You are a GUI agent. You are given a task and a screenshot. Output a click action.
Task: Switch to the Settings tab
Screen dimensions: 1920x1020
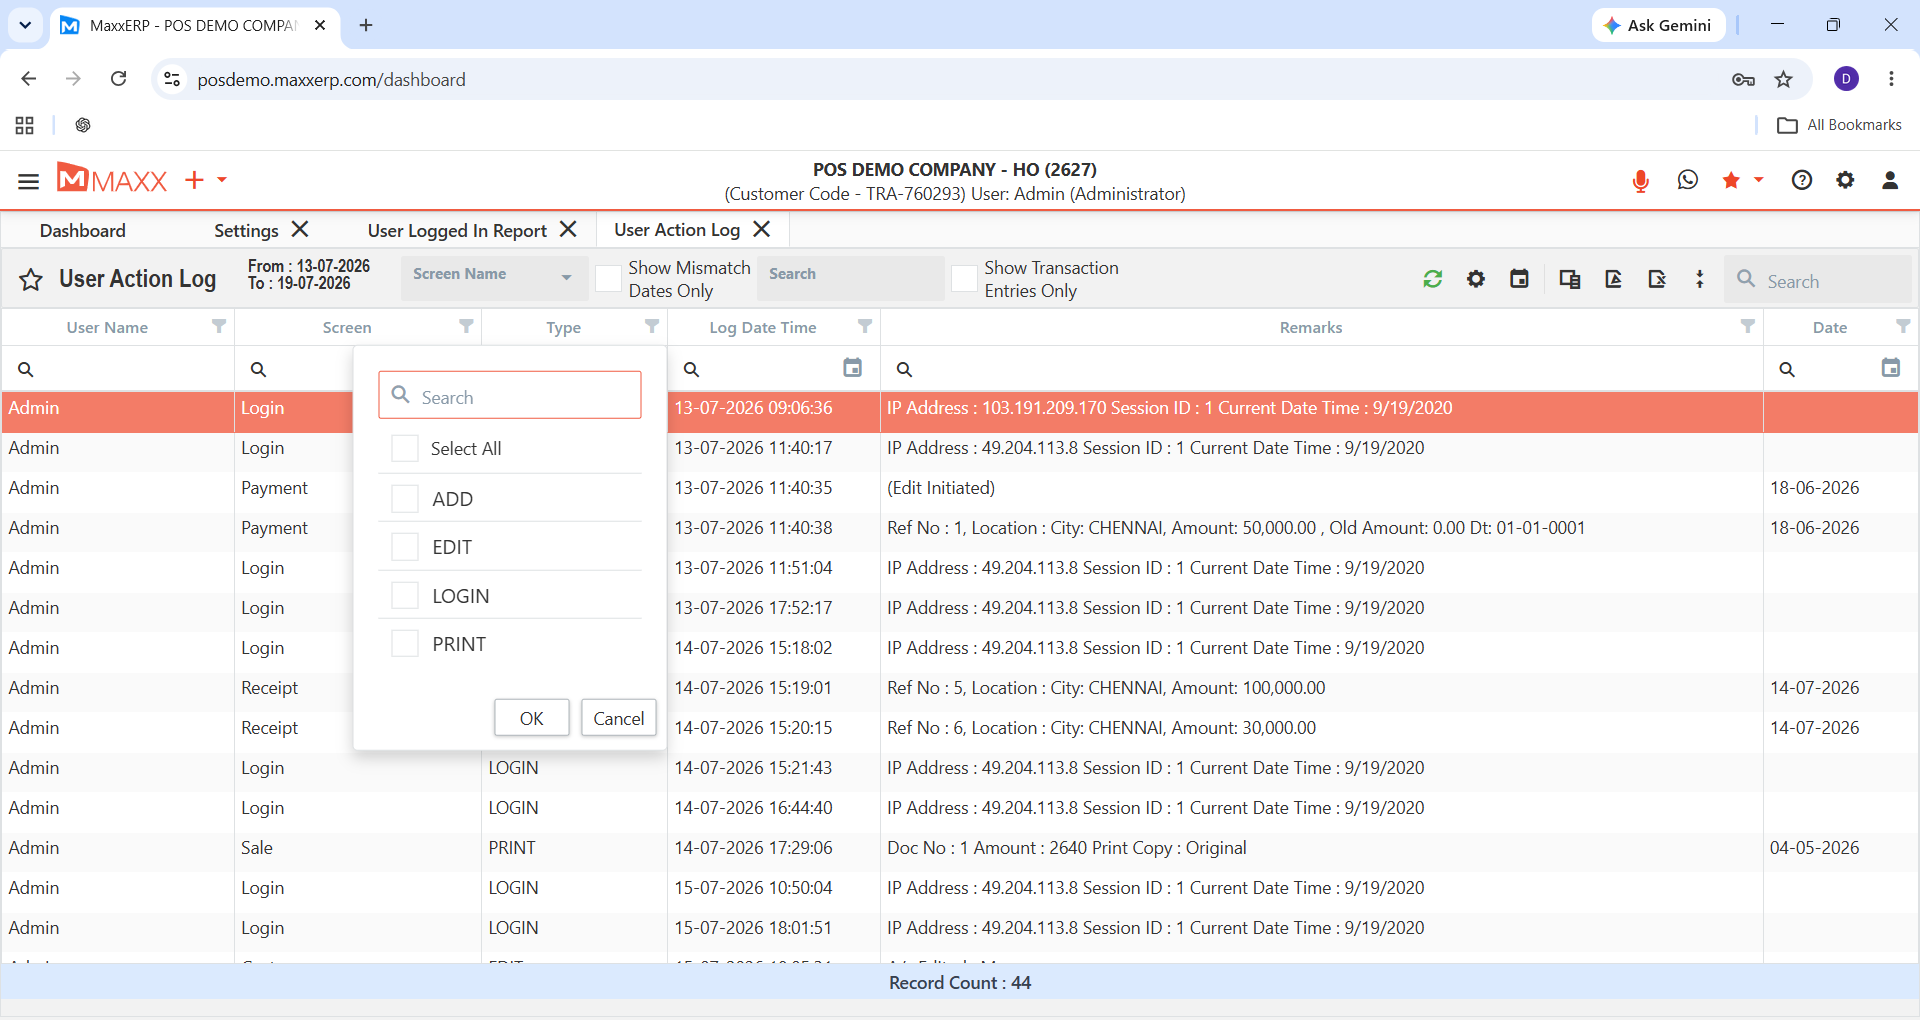pyautogui.click(x=246, y=230)
